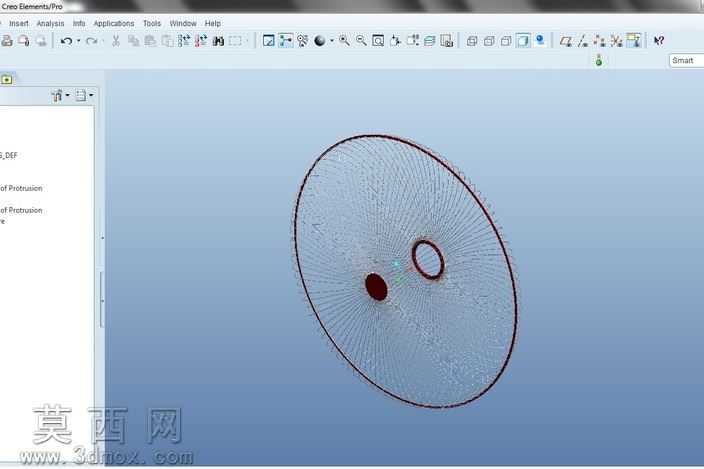The image size is (704, 469).
Task: Open the Window menu
Action: (183, 23)
